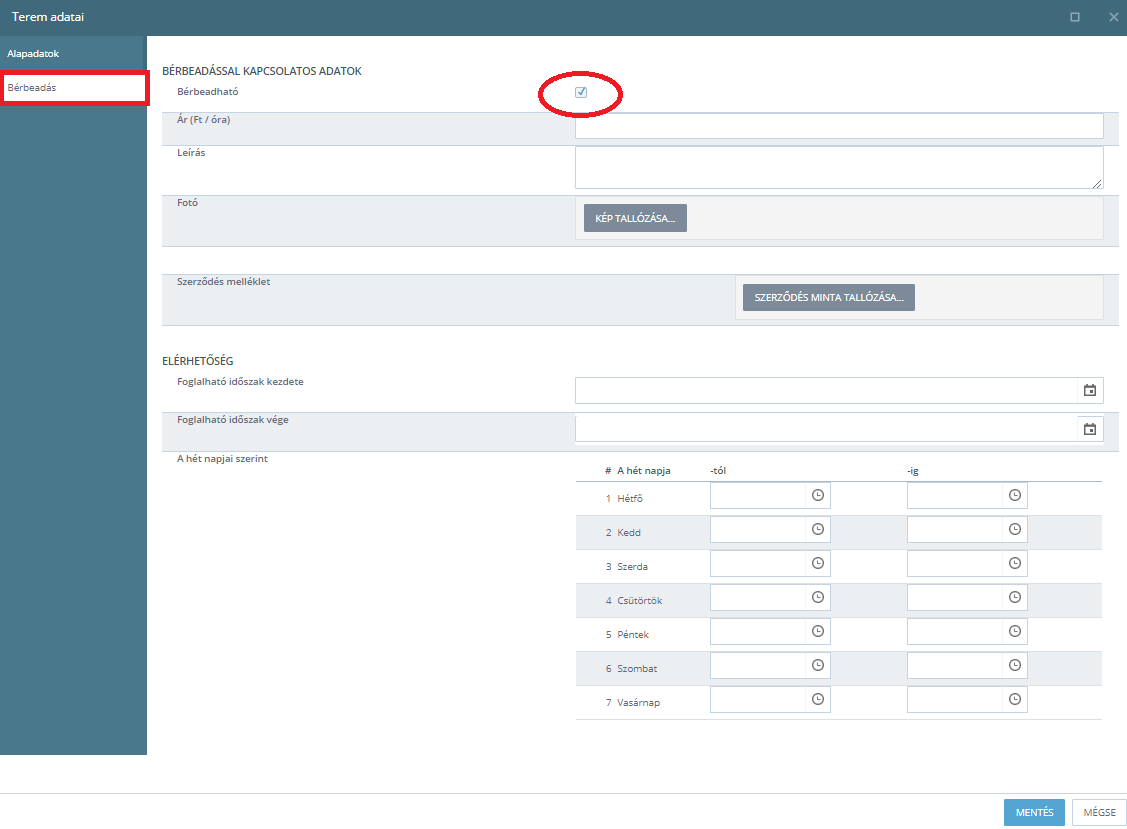Viewport: 1127px width, 829px height.
Task: Click the 'Szerződés melléklet' label
Action: click(224, 282)
